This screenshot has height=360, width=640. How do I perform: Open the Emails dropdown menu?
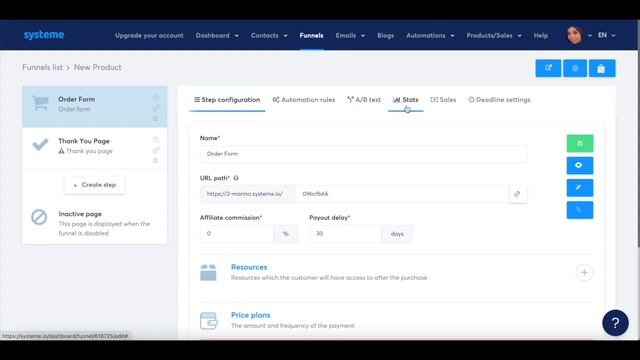pos(350,36)
